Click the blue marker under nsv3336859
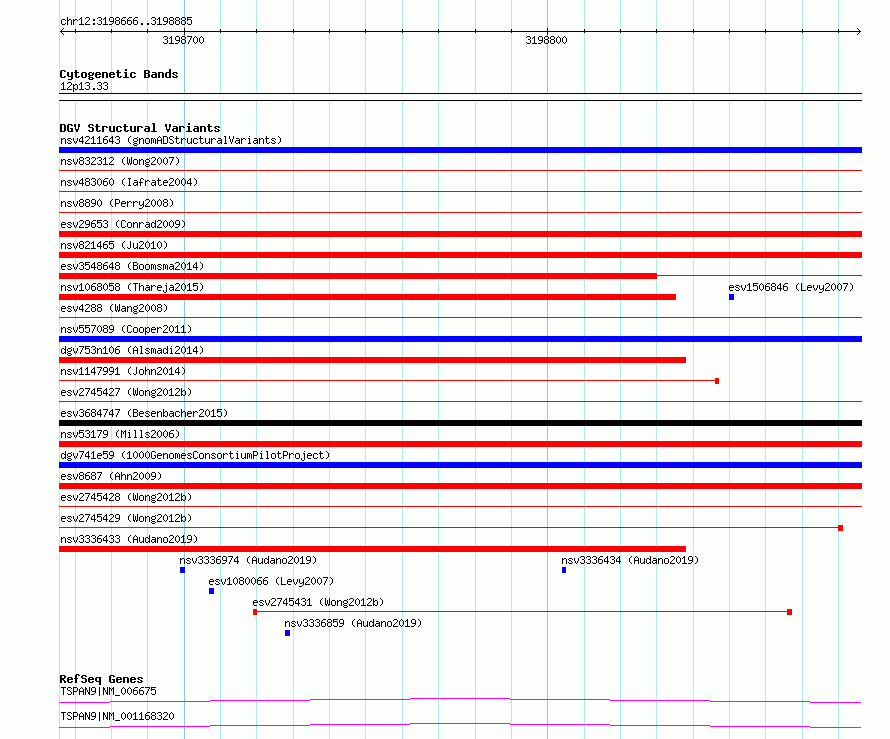 [287, 633]
